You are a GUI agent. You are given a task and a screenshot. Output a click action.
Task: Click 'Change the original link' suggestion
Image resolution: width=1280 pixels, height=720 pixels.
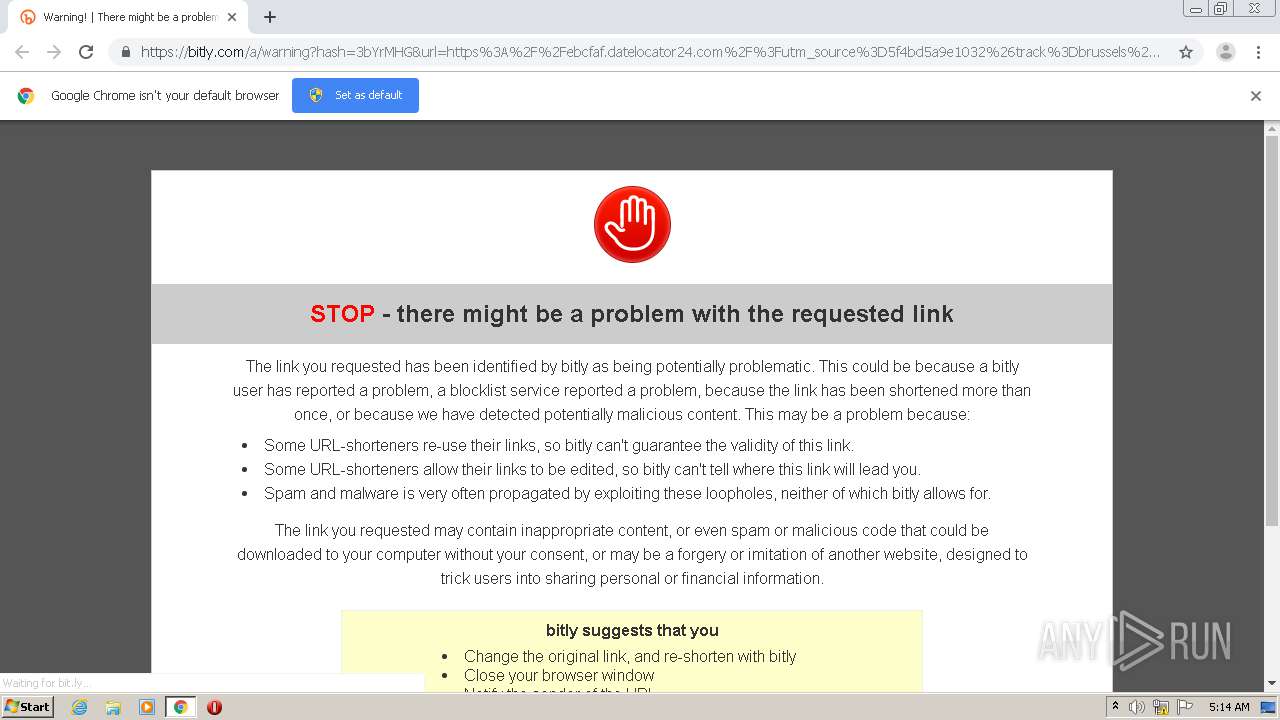(x=630, y=656)
